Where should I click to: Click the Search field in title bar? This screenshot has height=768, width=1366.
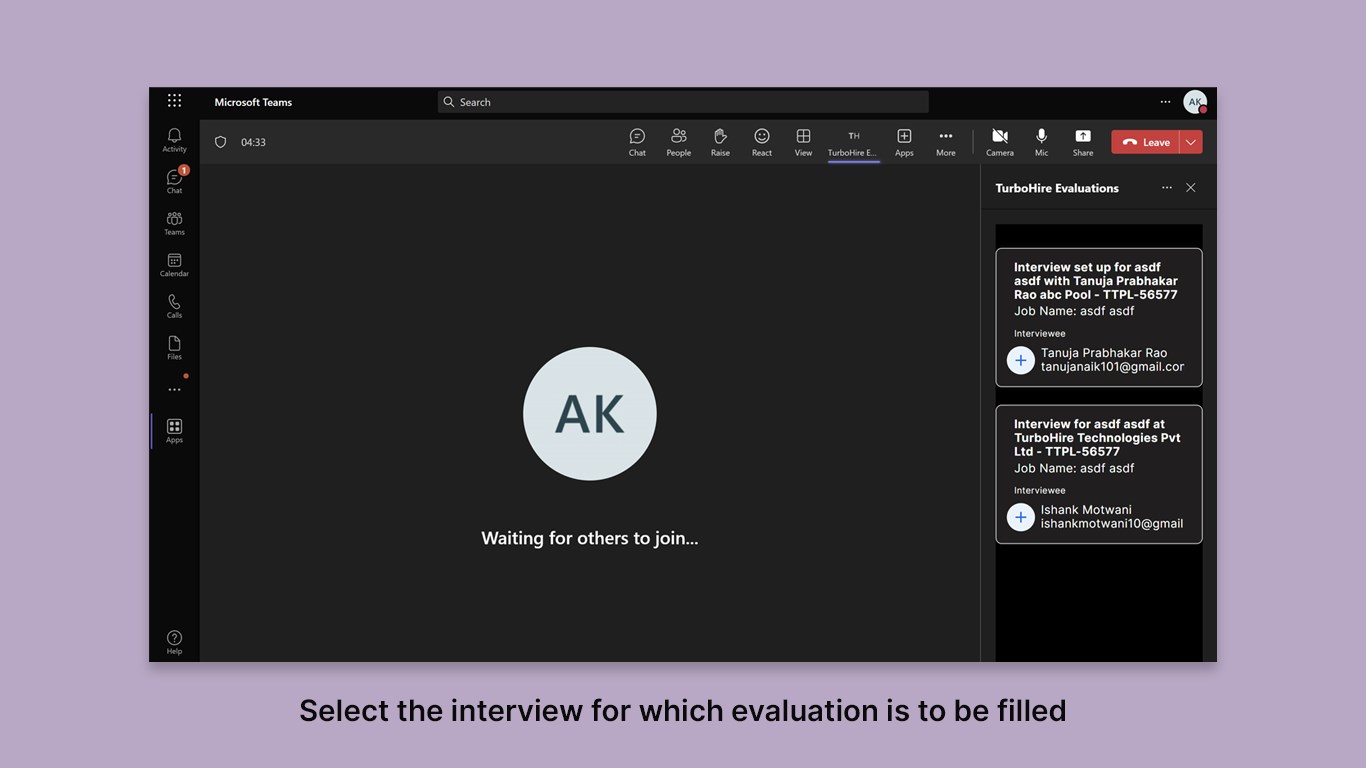[683, 102]
